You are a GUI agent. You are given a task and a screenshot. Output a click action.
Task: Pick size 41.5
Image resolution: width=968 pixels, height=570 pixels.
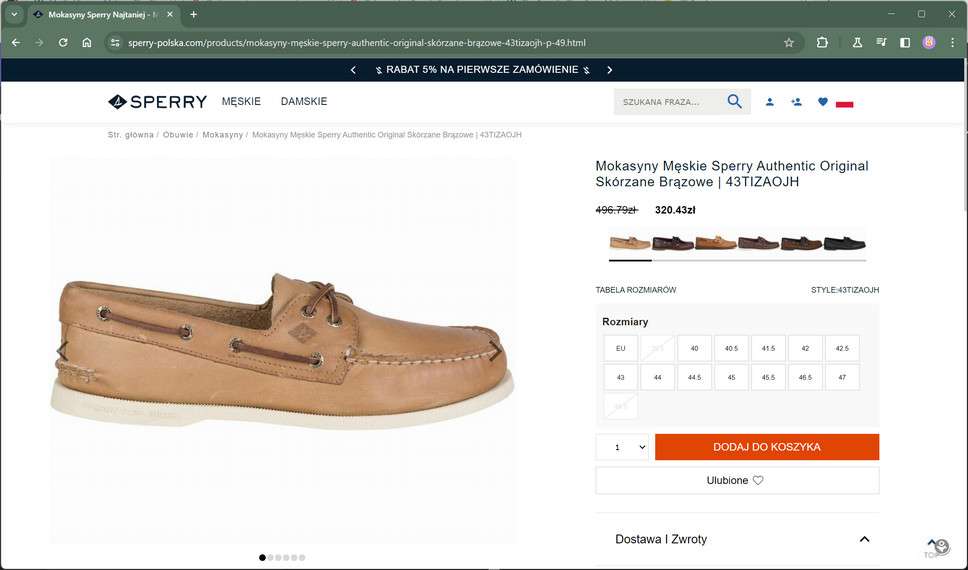(768, 348)
